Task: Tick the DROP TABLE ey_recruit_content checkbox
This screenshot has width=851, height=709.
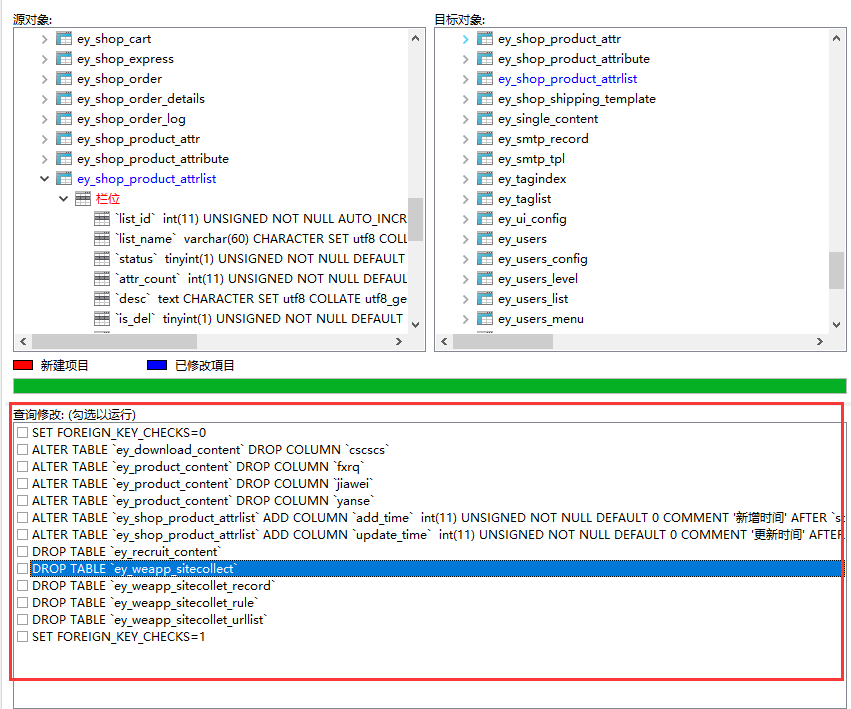Action: [22, 552]
